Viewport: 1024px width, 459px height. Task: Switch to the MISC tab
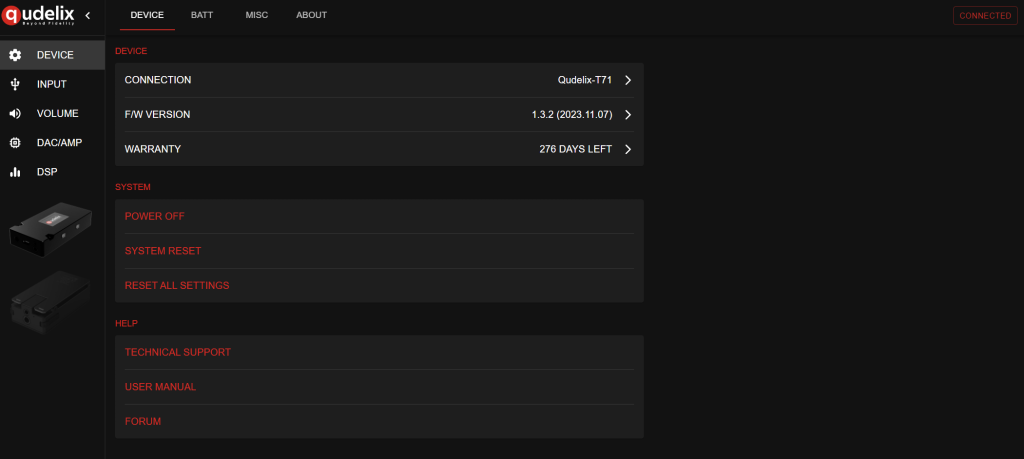[x=257, y=15]
